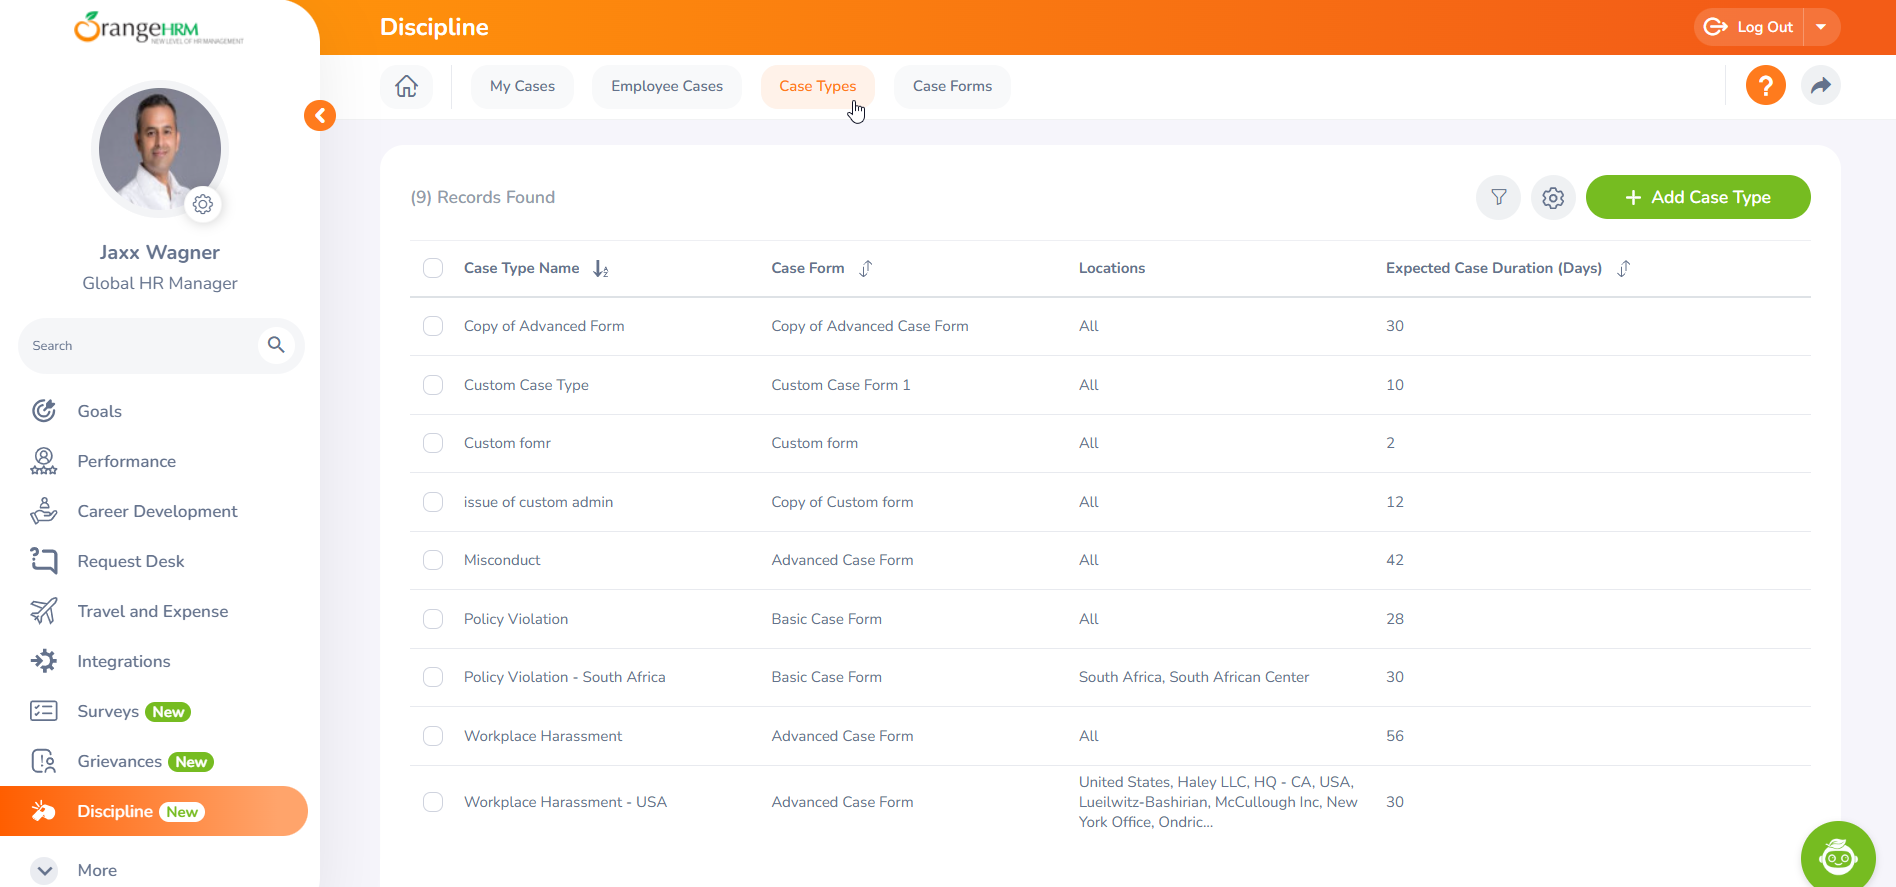Tick the Policy Violation - South Africa checkbox
The height and width of the screenshot is (887, 1896).
point(433,677)
